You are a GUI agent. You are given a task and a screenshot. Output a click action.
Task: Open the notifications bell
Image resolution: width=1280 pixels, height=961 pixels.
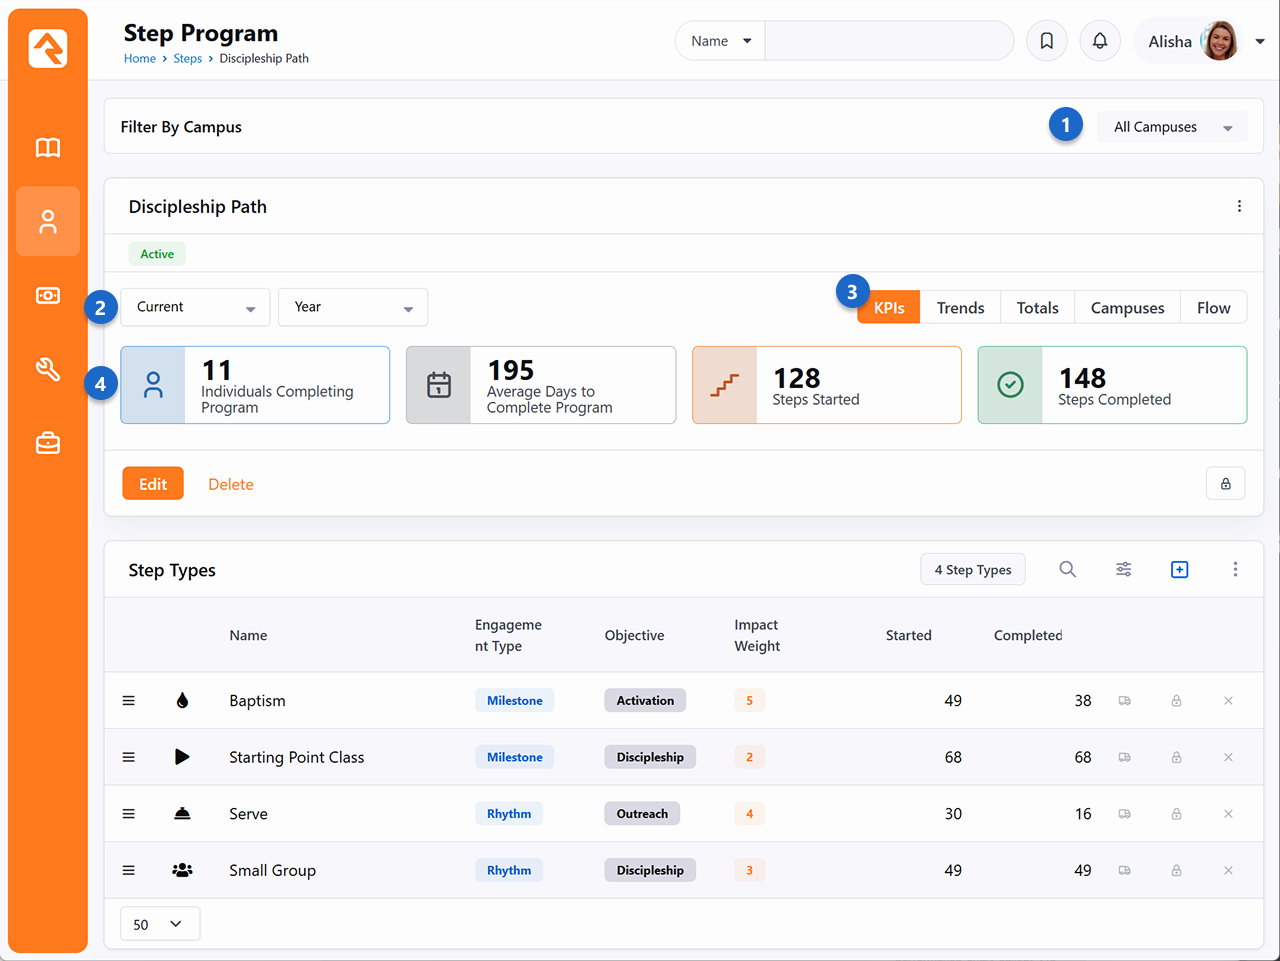1100,41
